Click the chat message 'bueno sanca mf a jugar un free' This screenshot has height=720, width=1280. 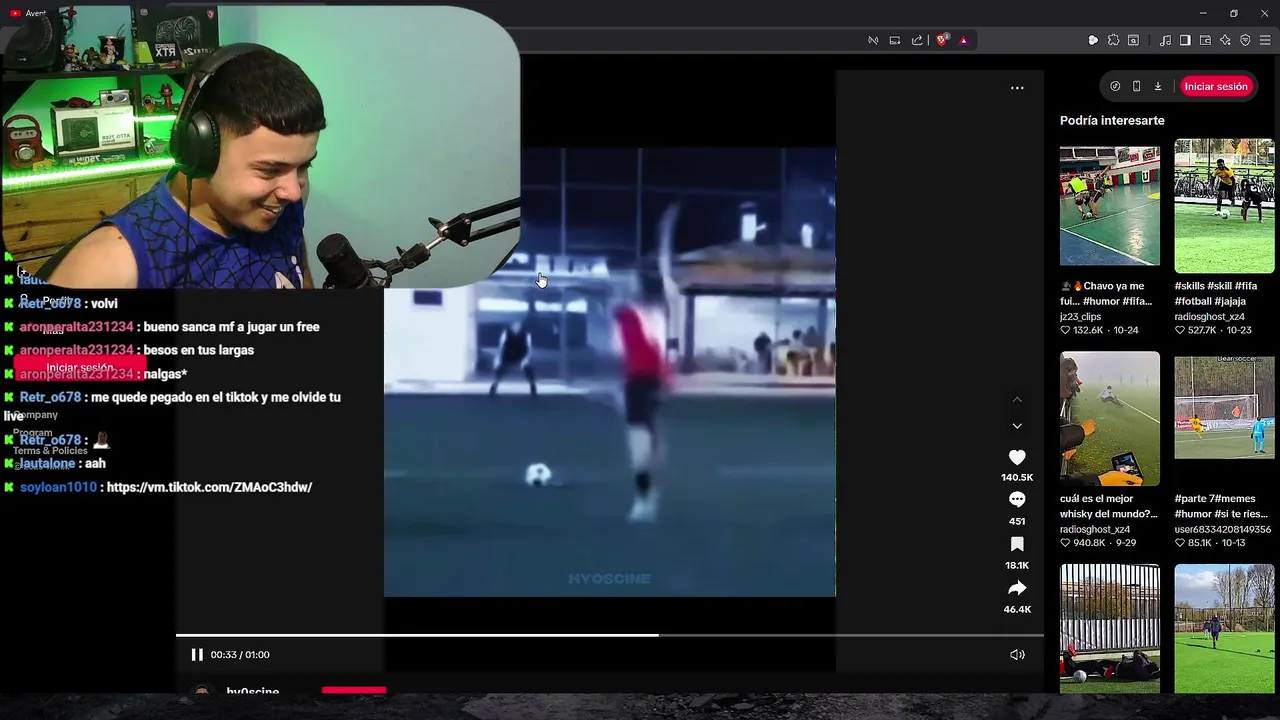coord(232,327)
